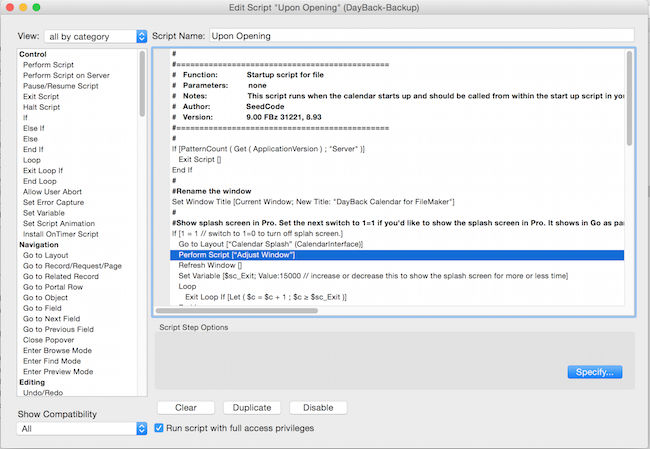Select 'Halt Script' step

(41, 107)
